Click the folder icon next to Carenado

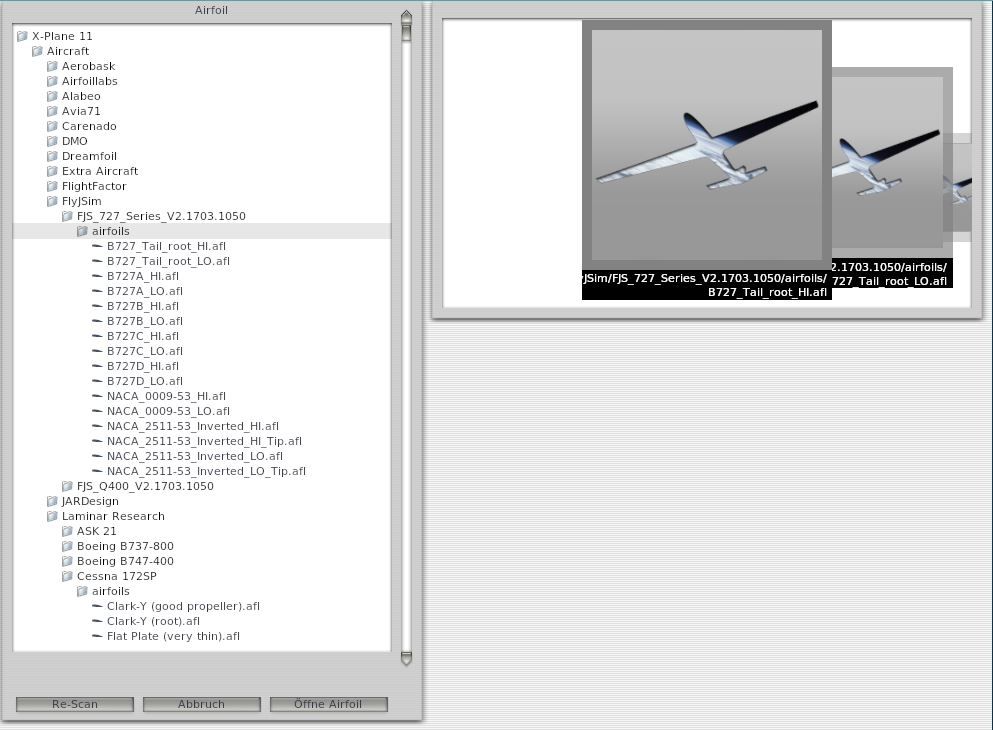pos(52,126)
